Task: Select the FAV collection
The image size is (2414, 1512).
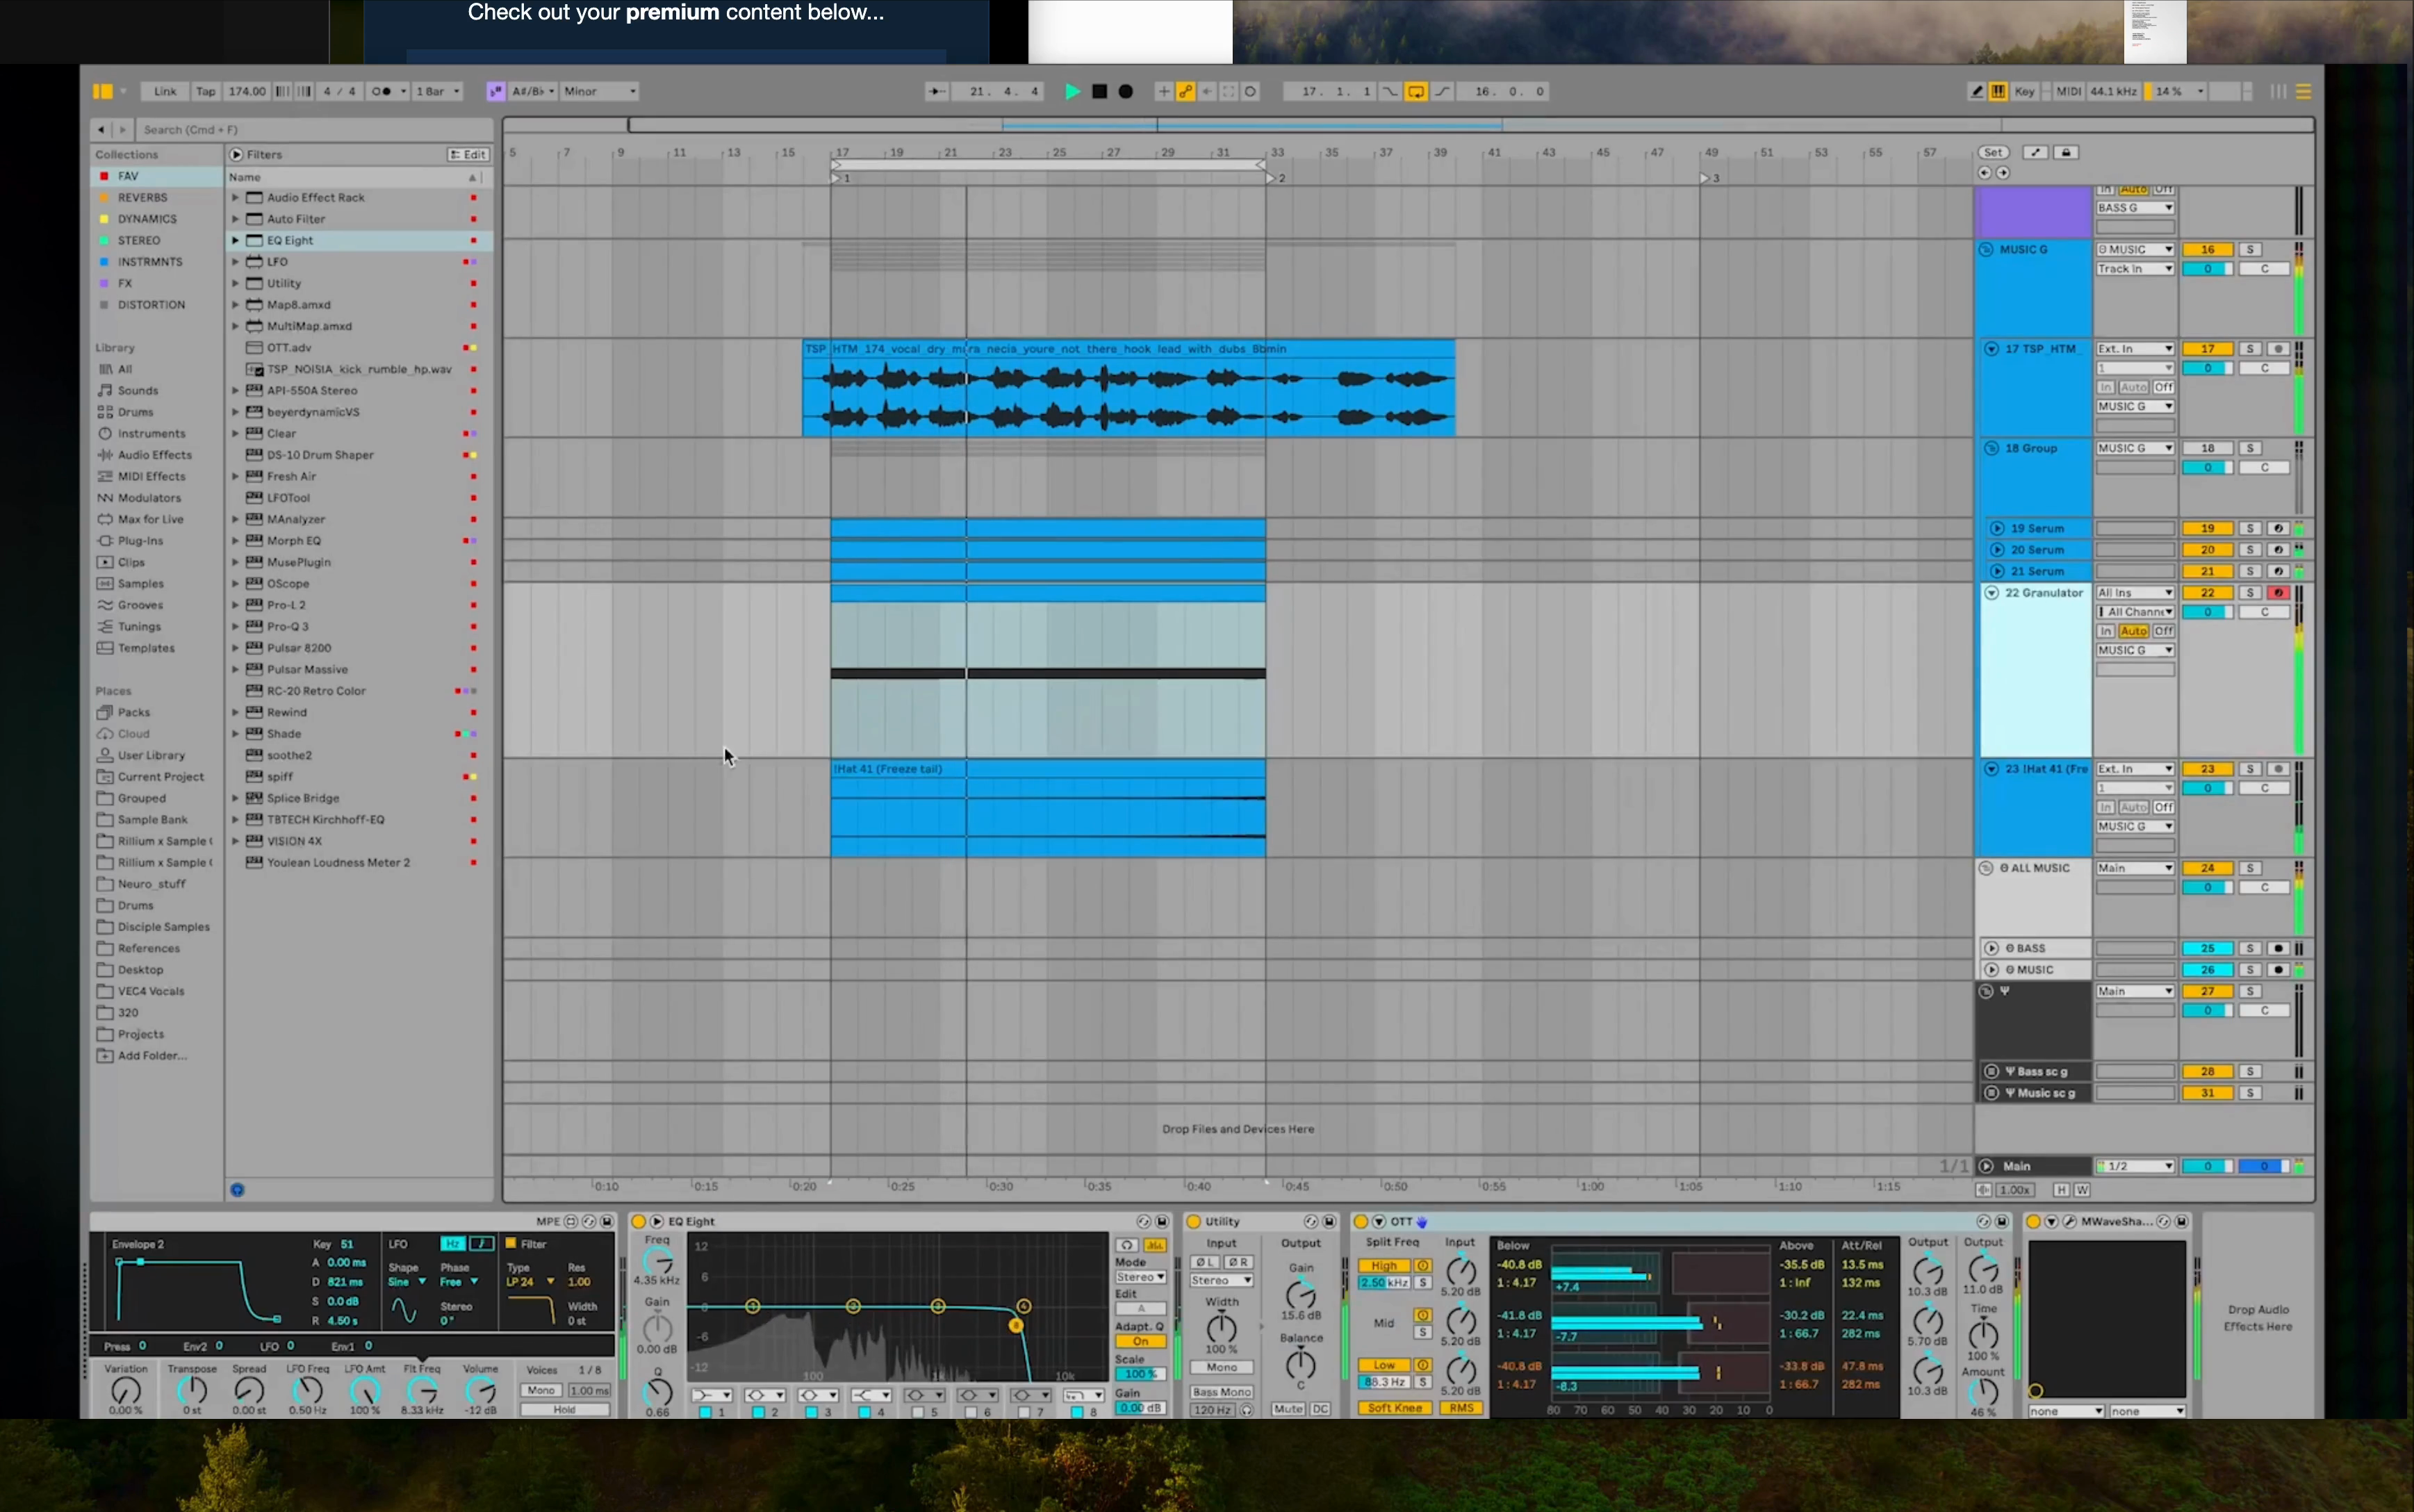Action: click(x=157, y=176)
